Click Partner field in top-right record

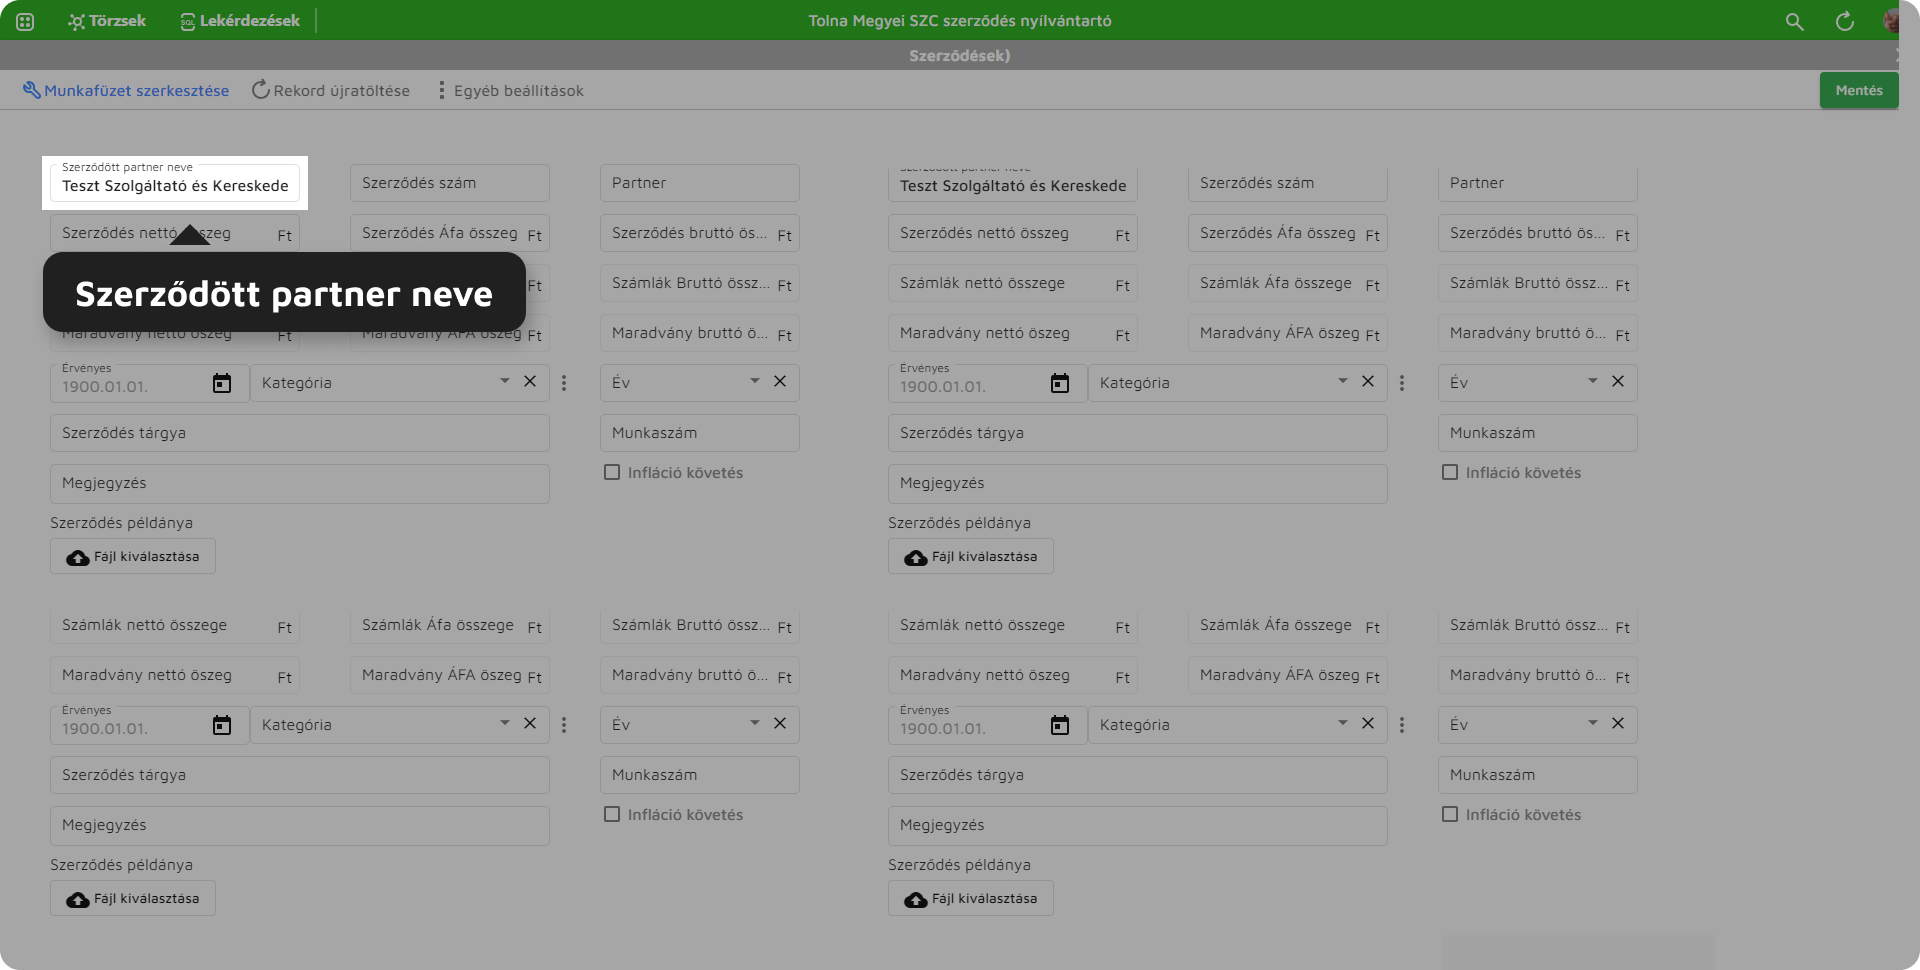[x=1538, y=183]
